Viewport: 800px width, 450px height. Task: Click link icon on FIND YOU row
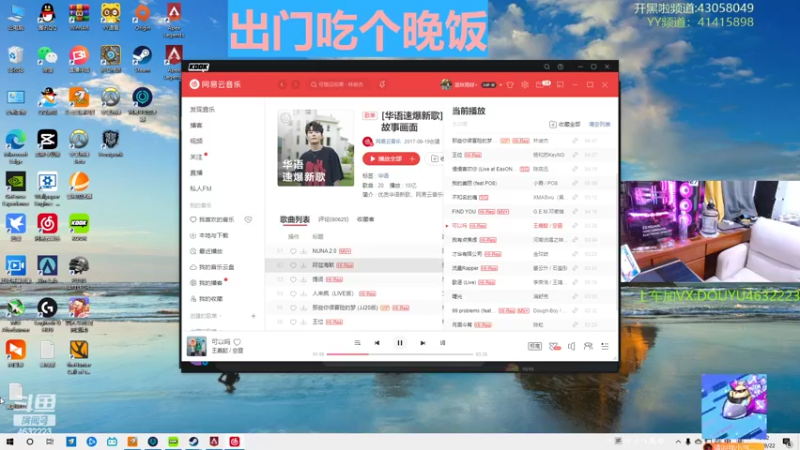(575, 211)
